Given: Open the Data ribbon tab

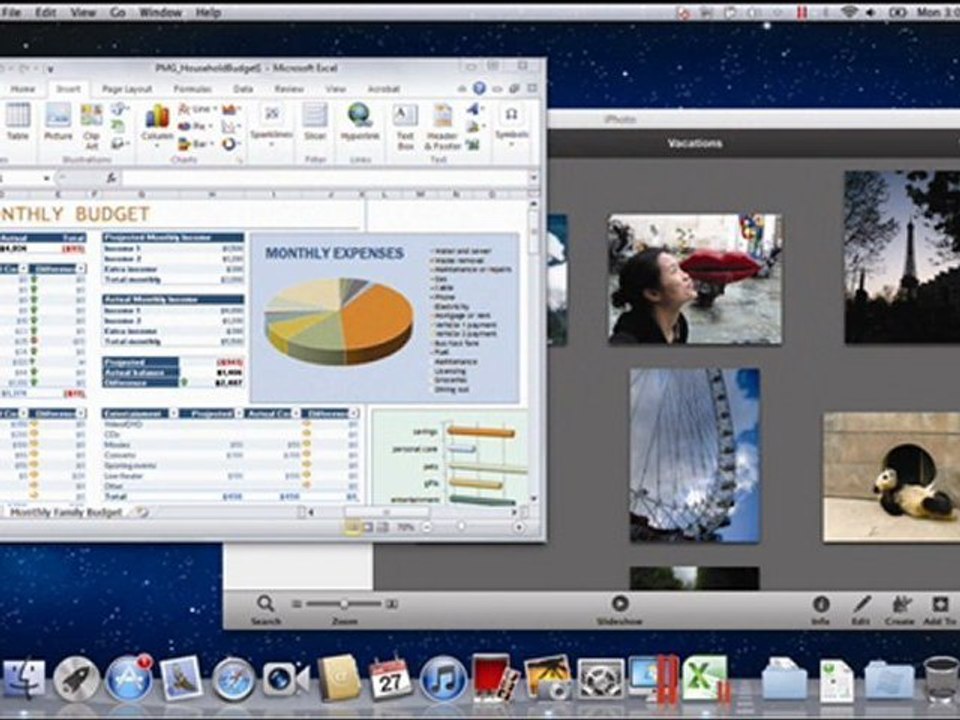Looking at the screenshot, I should (243, 89).
